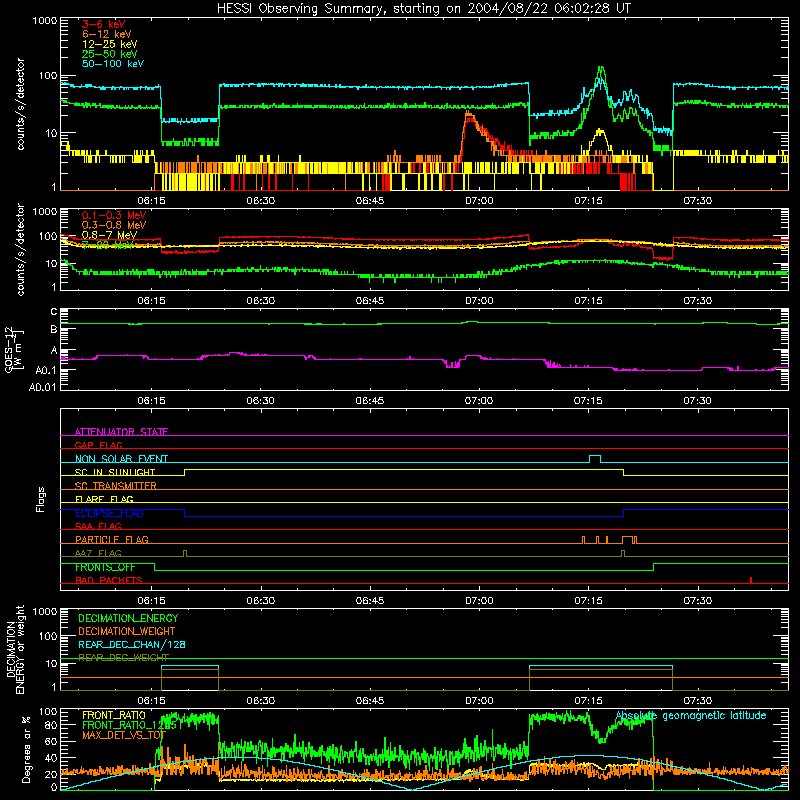The width and height of the screenshot is (800, 800).
Task: Pick the cyan 50-100 keV legend label
Action: [x=113, y=63]
